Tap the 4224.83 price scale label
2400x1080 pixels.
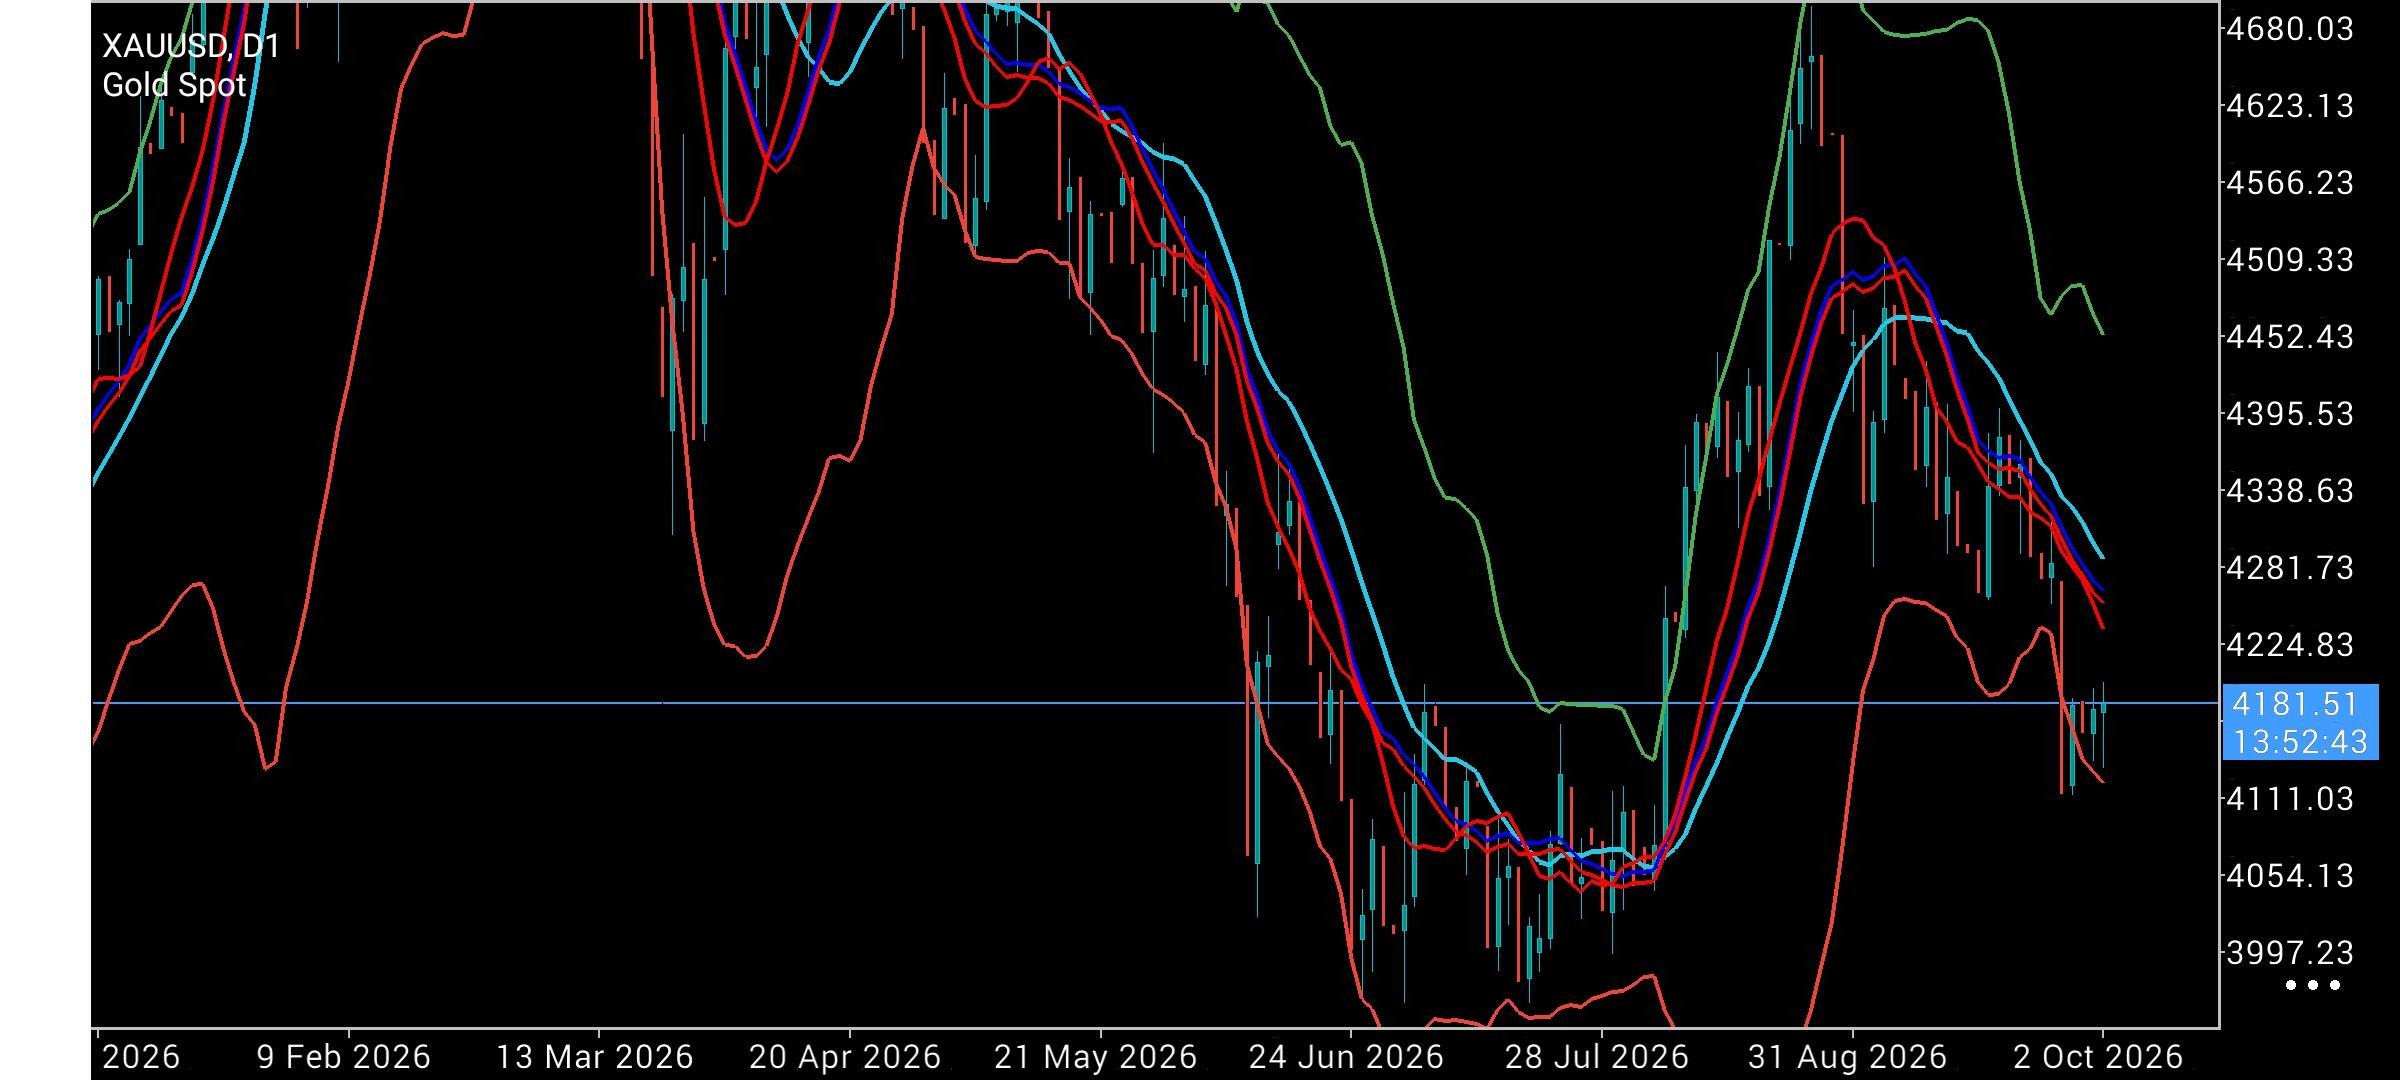pos(2289,645)
